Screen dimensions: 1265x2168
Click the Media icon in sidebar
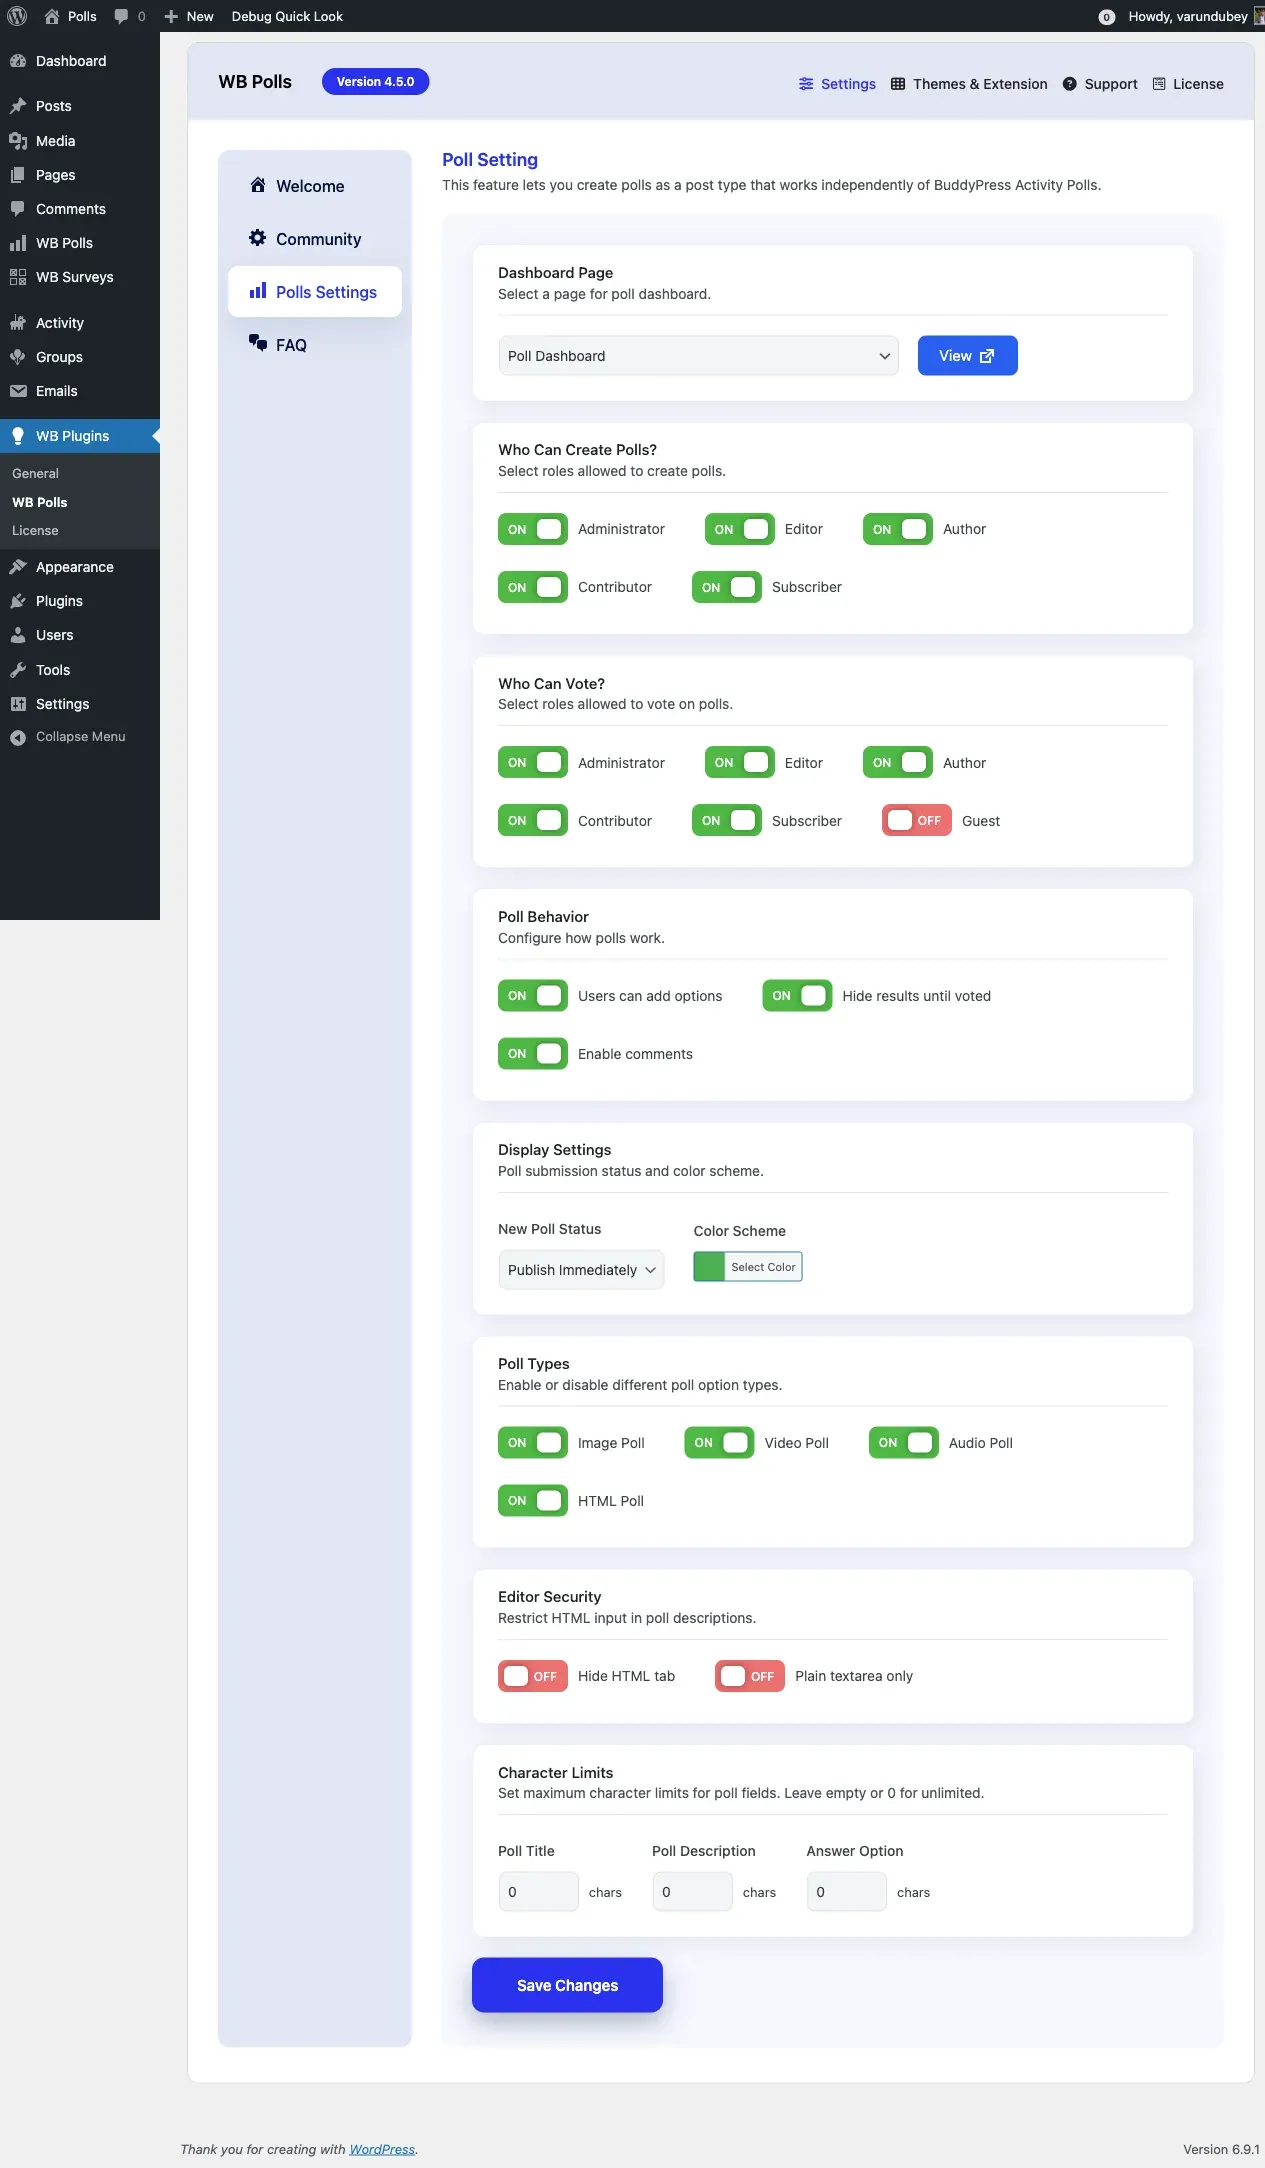click(18, 141)
